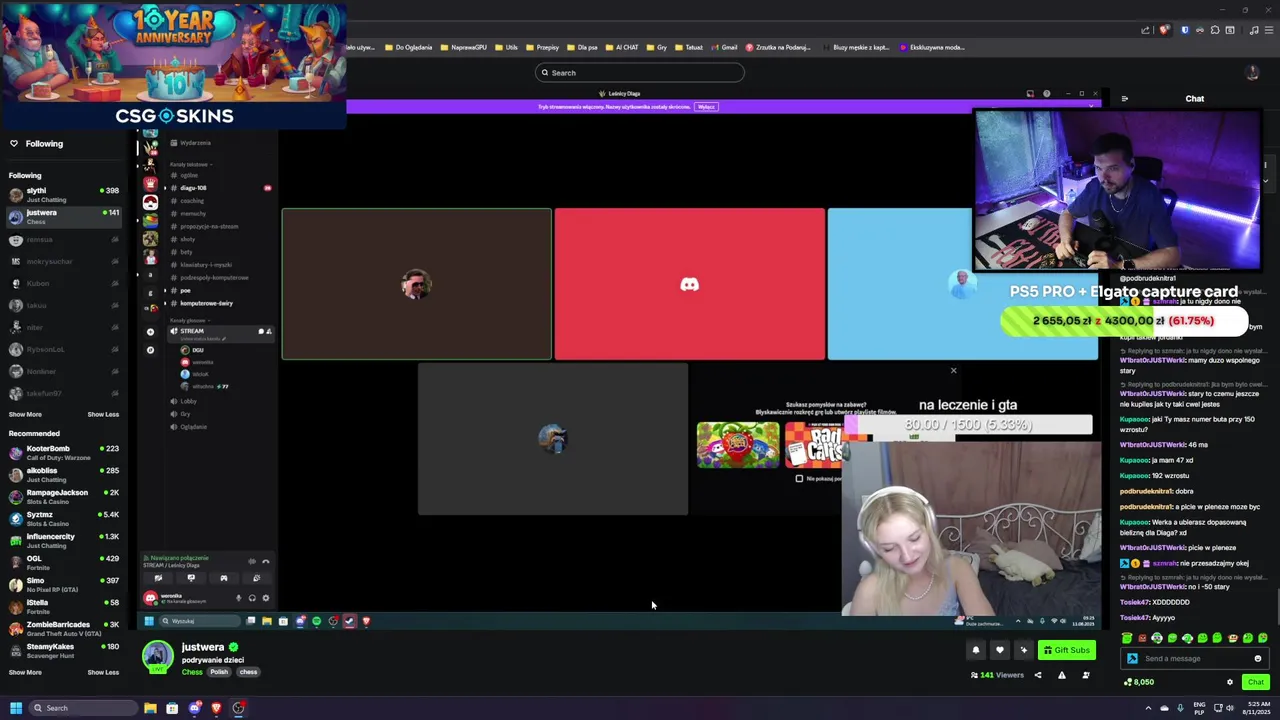Collapse chat panel with arrow icon
Viewport: 1280px width, 720px height.
1125,99
